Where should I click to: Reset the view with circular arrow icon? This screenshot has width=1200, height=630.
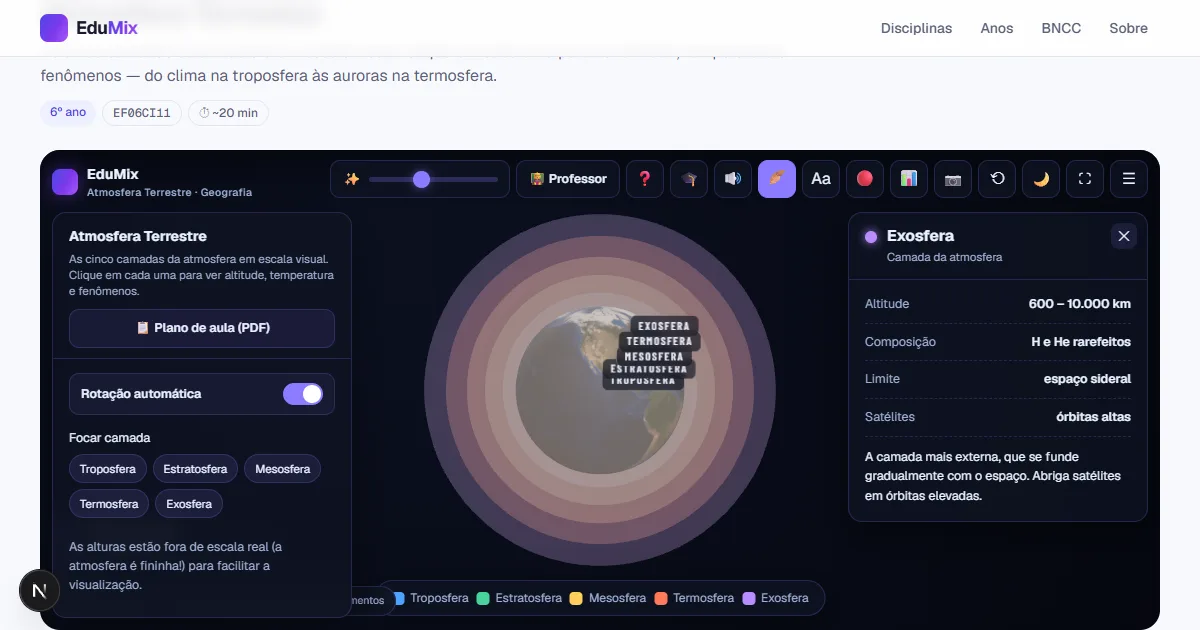997,179
